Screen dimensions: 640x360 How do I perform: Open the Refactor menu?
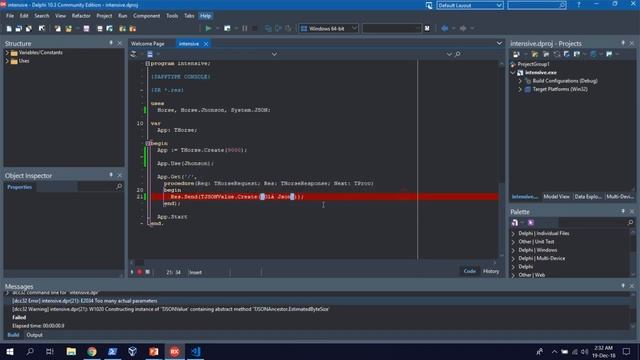tap(81, 16)
